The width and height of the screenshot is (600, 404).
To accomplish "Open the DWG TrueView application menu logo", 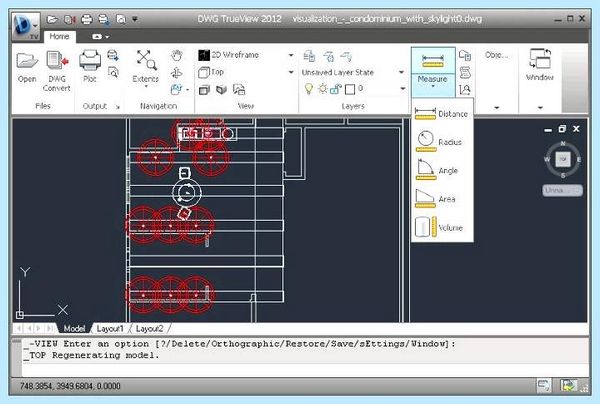I will coord(25,26).
